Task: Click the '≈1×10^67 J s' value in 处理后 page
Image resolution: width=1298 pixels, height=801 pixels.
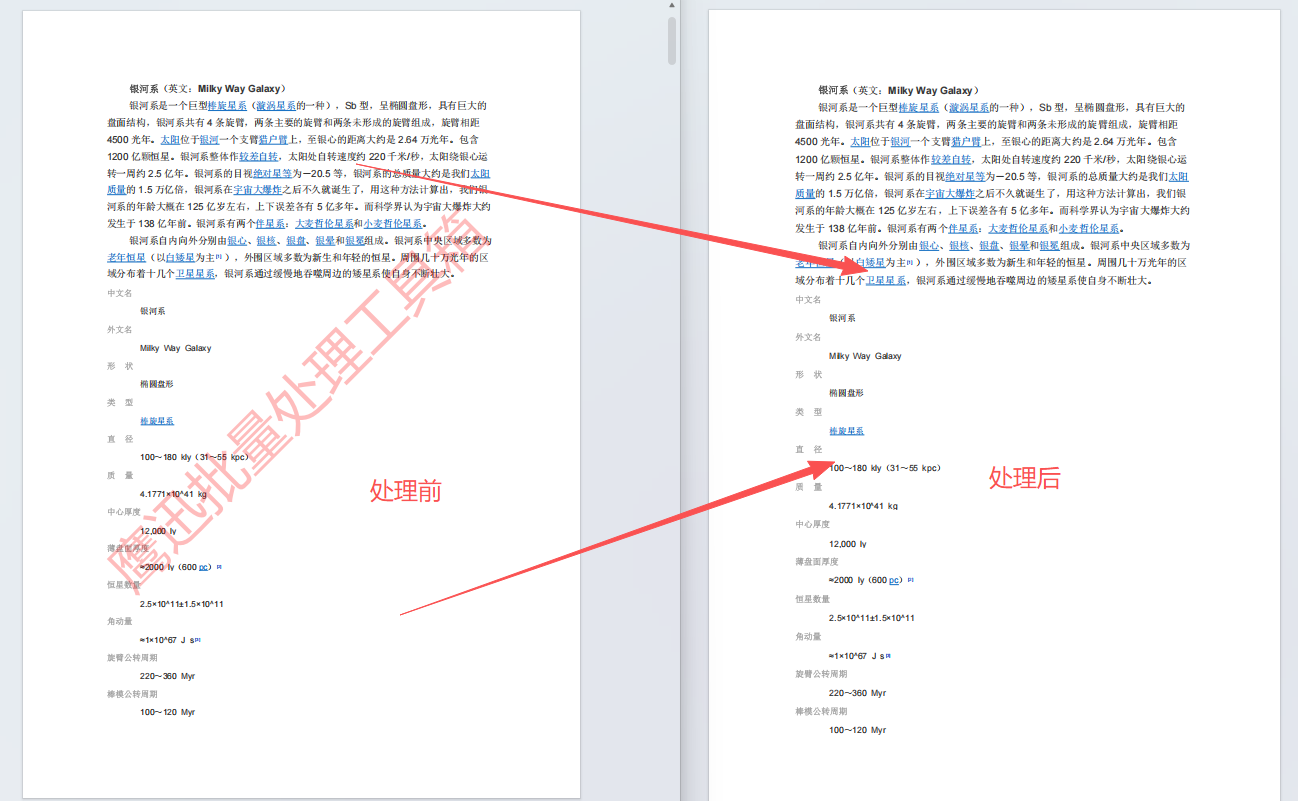Action: click(x=859, y=656)
